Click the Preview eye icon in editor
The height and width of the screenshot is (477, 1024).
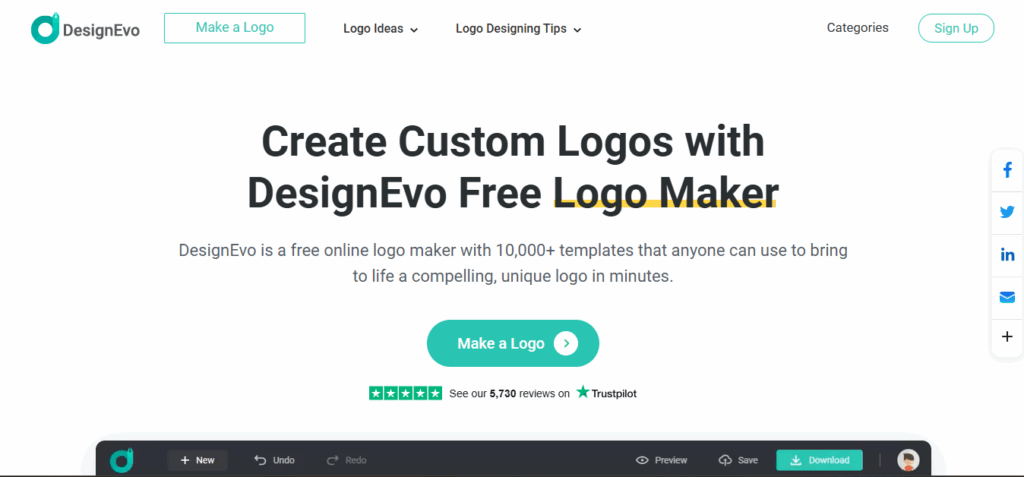tap(642, 461)
